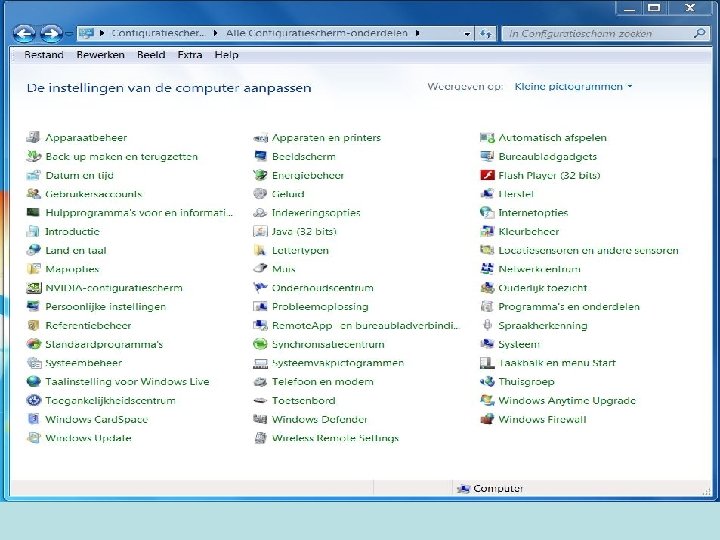720x540 pixels.
Task: Click the Synchronisatiecentrum icon
Action: tap(260, 344)
